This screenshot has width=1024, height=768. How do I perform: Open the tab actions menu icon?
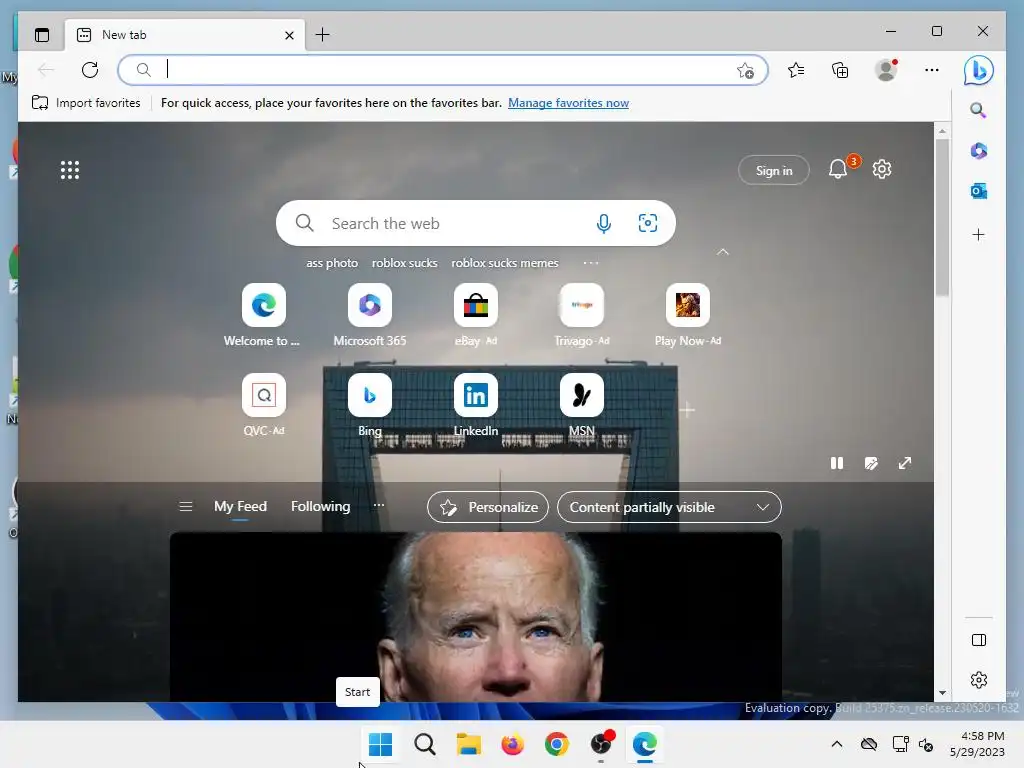click(x=42, y=35)
